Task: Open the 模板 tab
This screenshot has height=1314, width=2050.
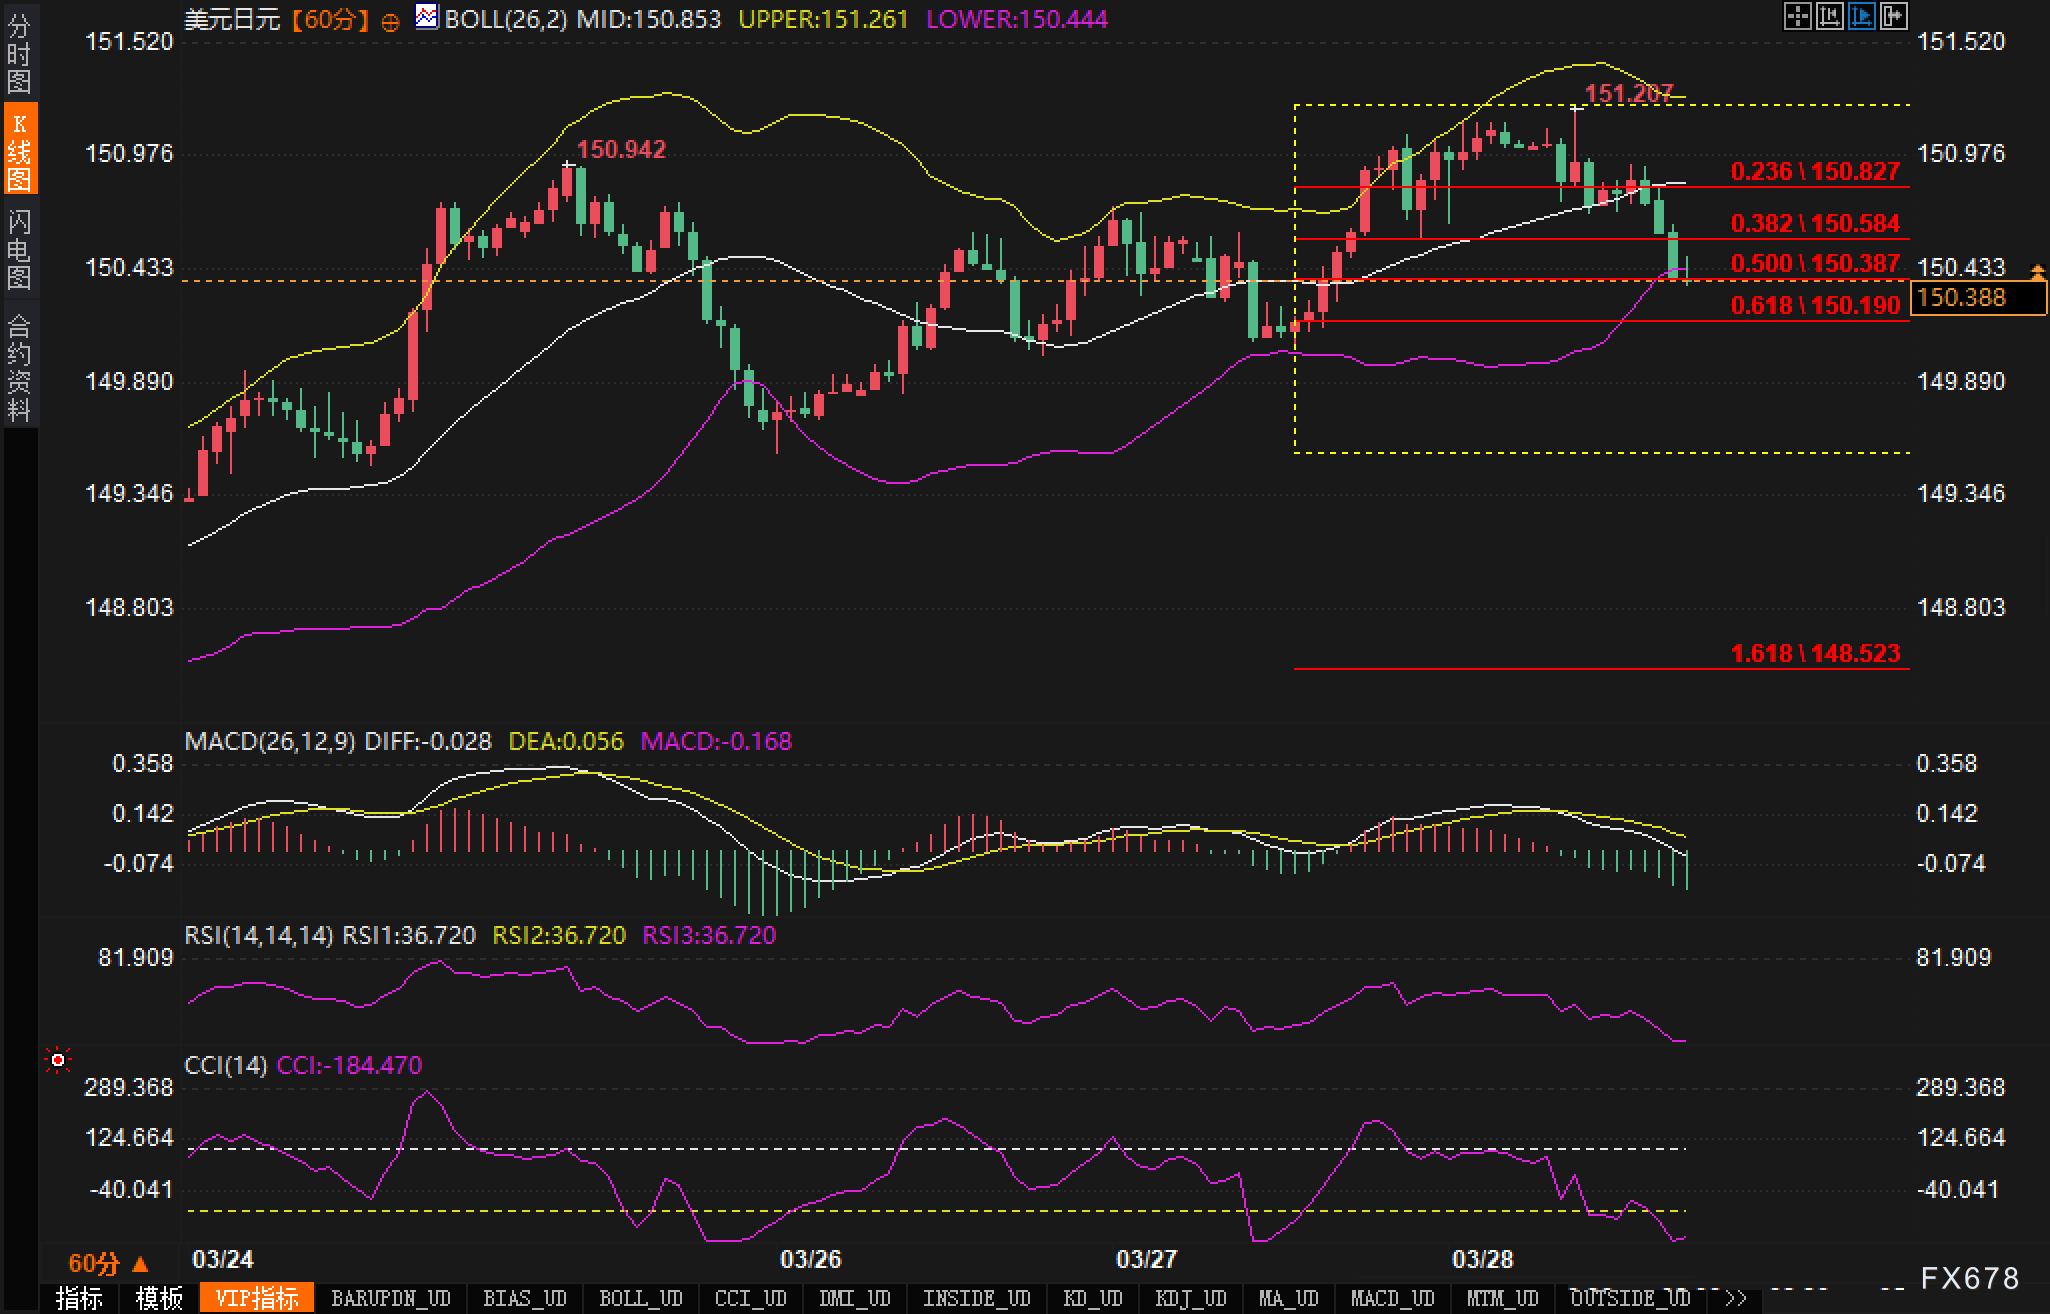Action: tap(159, 1298)
